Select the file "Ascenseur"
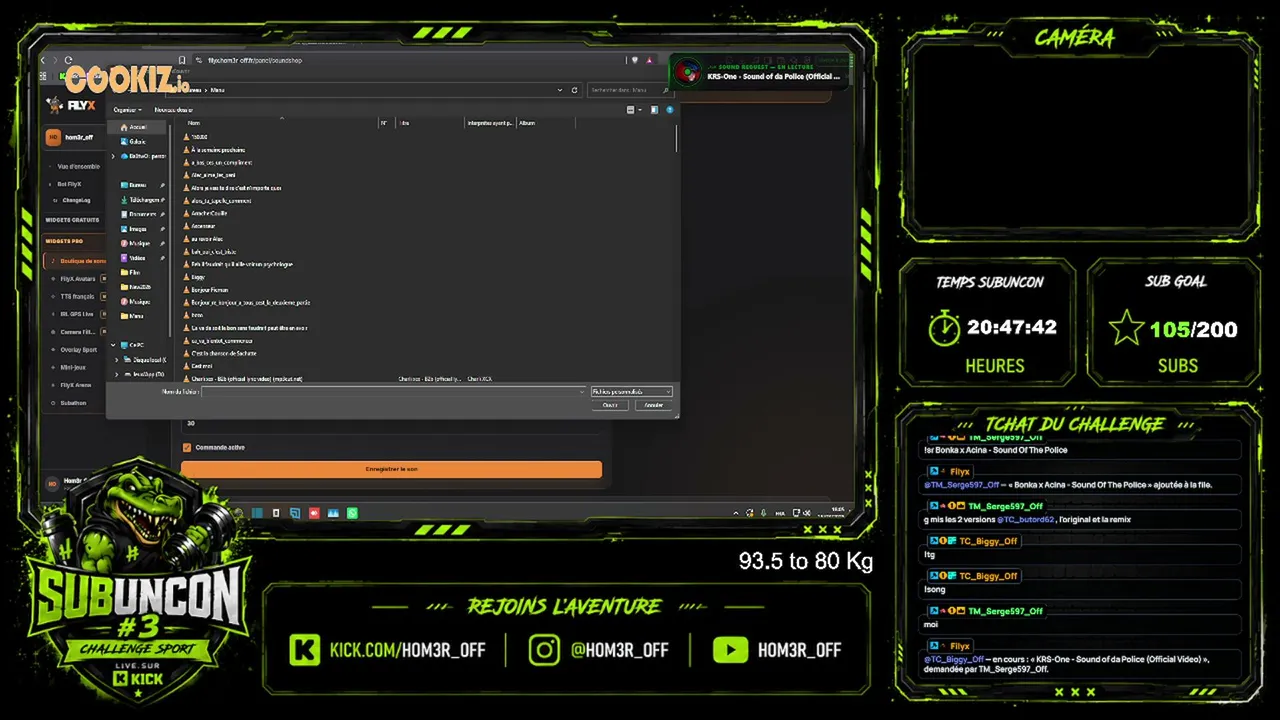 pos(204,226)
